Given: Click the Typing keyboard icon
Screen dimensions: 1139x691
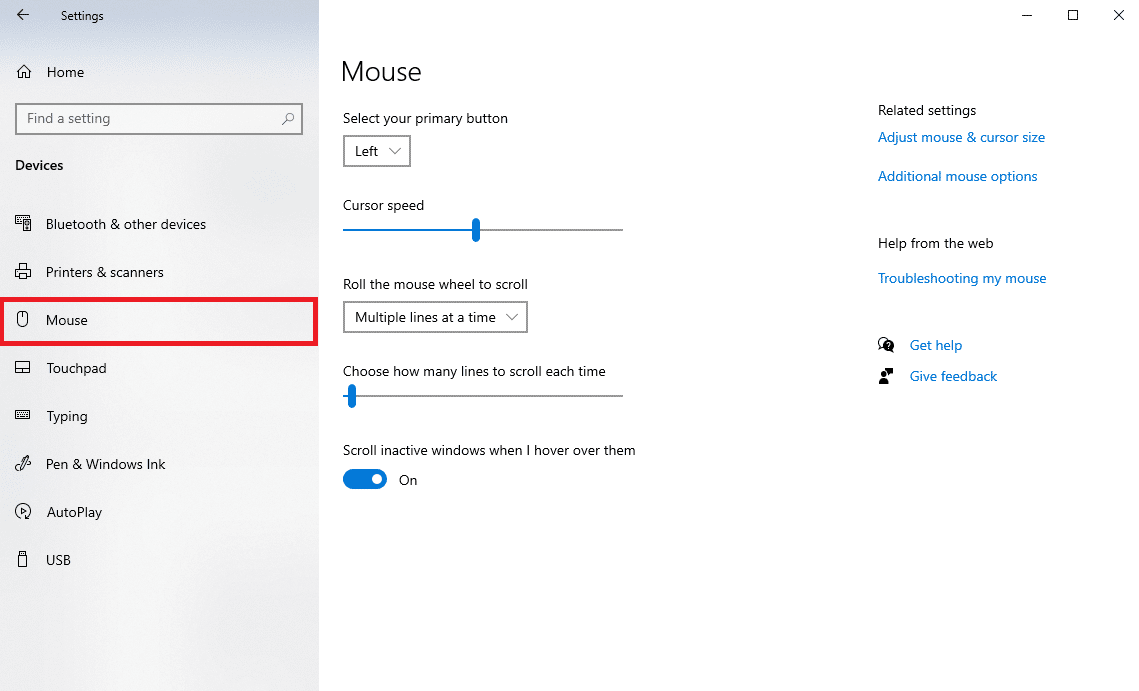Looking at the screenshot, I should point(23,415).
